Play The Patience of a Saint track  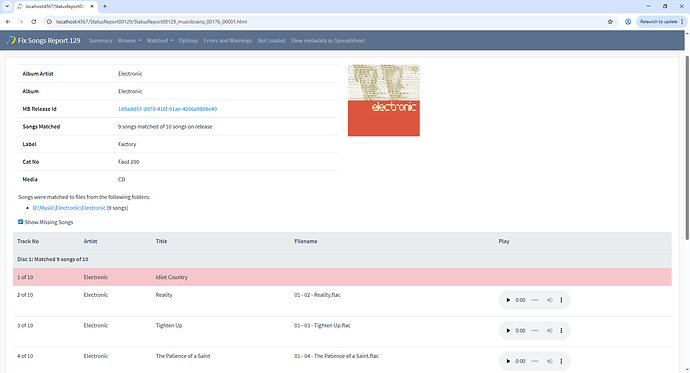click(508, 361)
